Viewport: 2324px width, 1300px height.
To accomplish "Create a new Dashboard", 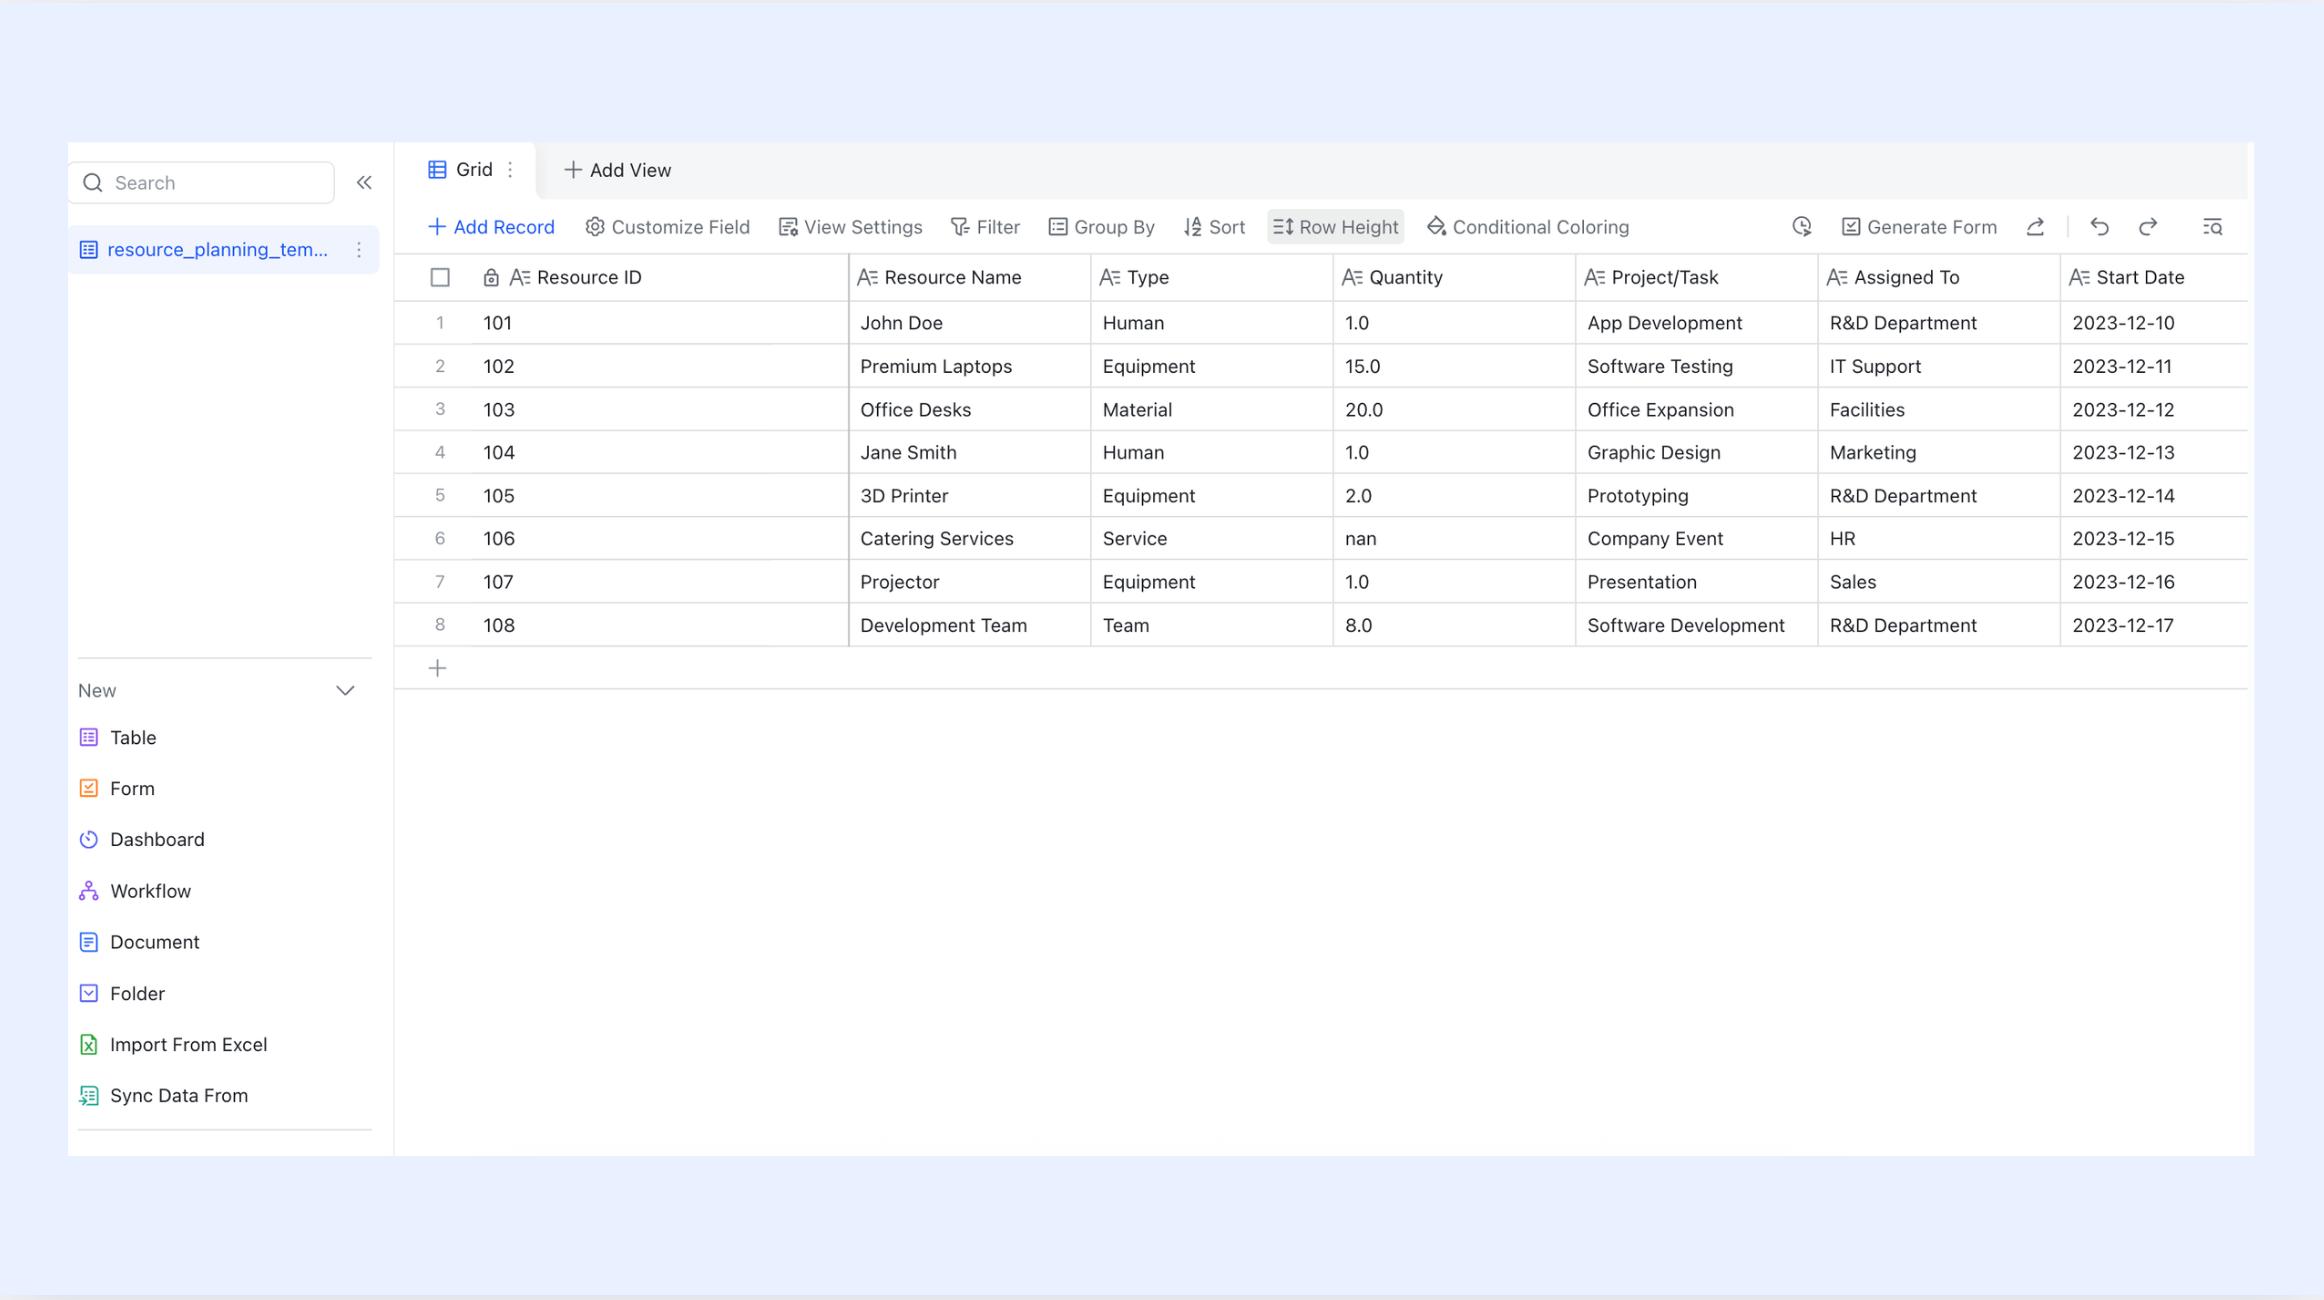I will (x=157, y=839).
